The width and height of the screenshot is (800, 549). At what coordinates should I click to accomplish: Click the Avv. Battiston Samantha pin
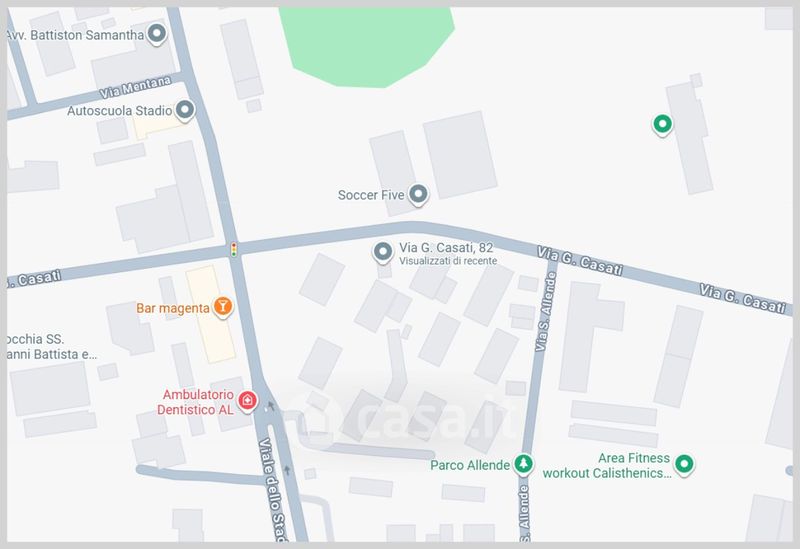(x=157, y=34)
